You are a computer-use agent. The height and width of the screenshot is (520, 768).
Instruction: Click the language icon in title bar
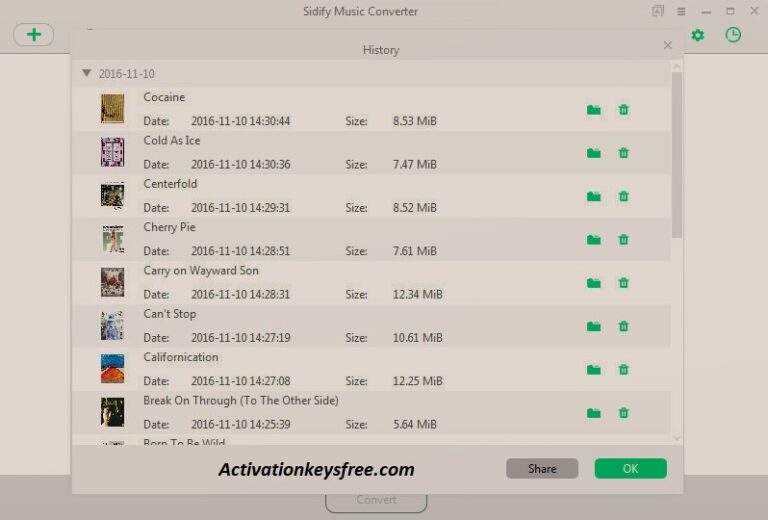(658, 11)
